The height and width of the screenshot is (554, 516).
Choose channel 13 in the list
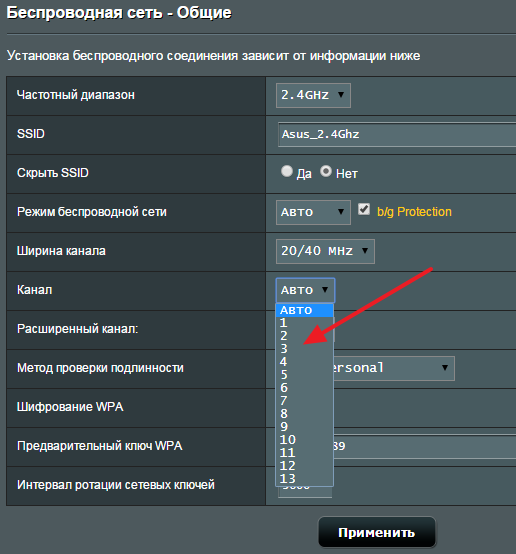click(x=304, y=479)
